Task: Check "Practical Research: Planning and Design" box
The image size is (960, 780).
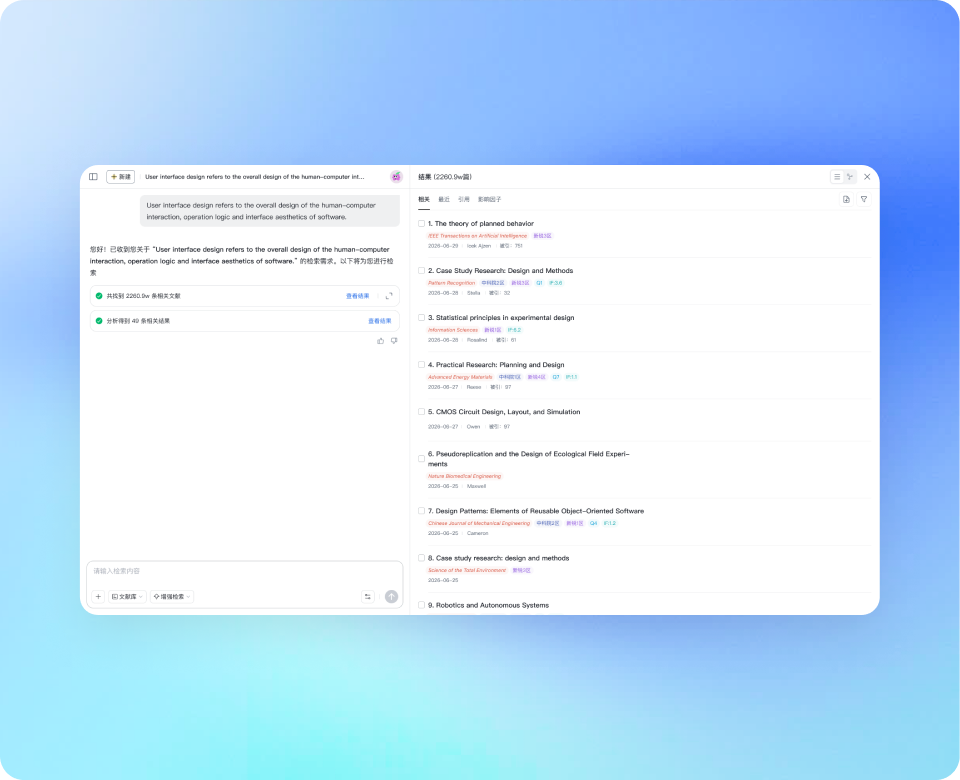Action: [421, 365]
